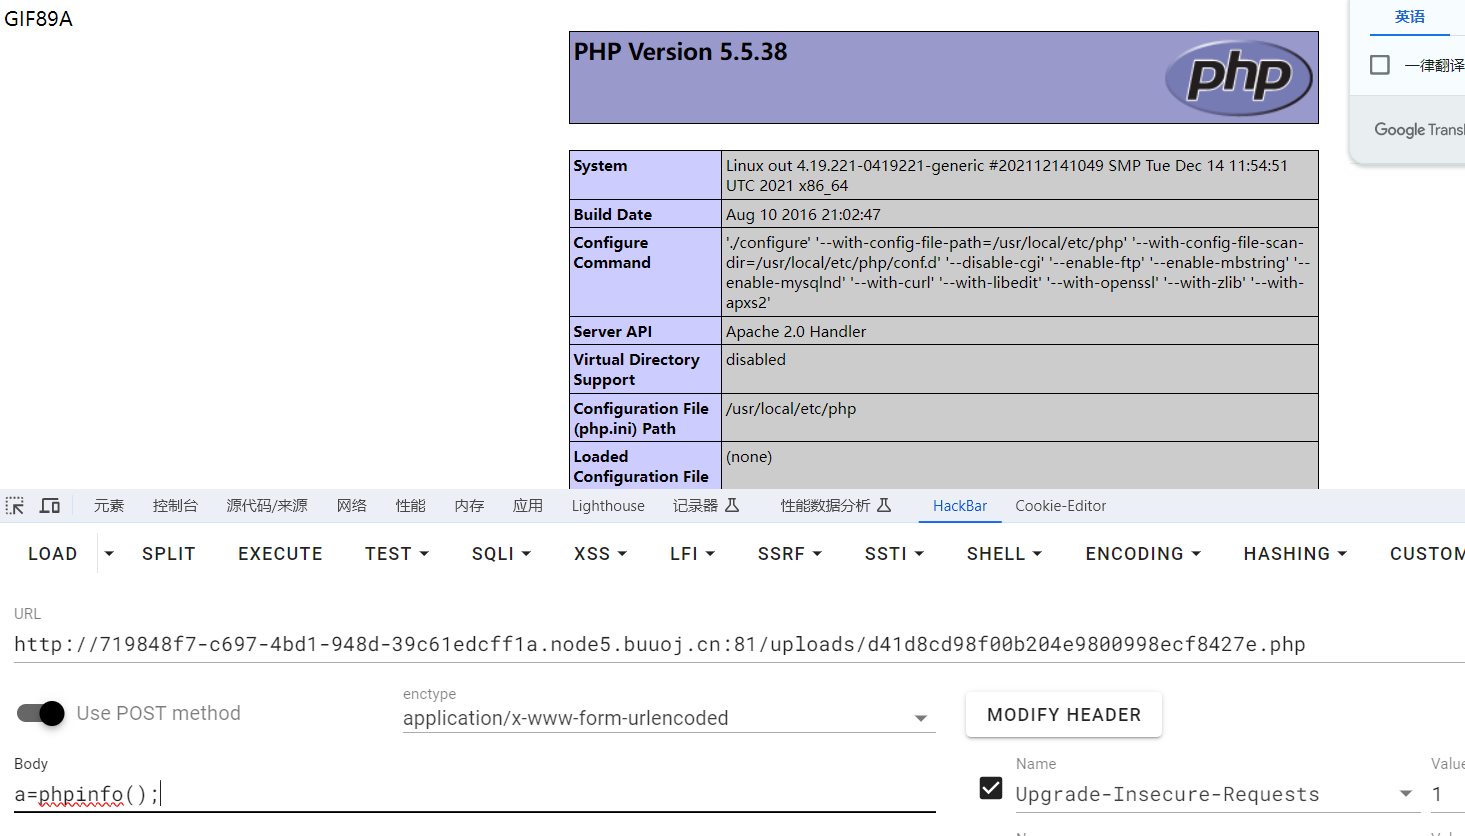This screenshot has height=836, width=1465.
Task: Check the 一律翻译 always-translate checkbox
Action: tap(1380, 65)
